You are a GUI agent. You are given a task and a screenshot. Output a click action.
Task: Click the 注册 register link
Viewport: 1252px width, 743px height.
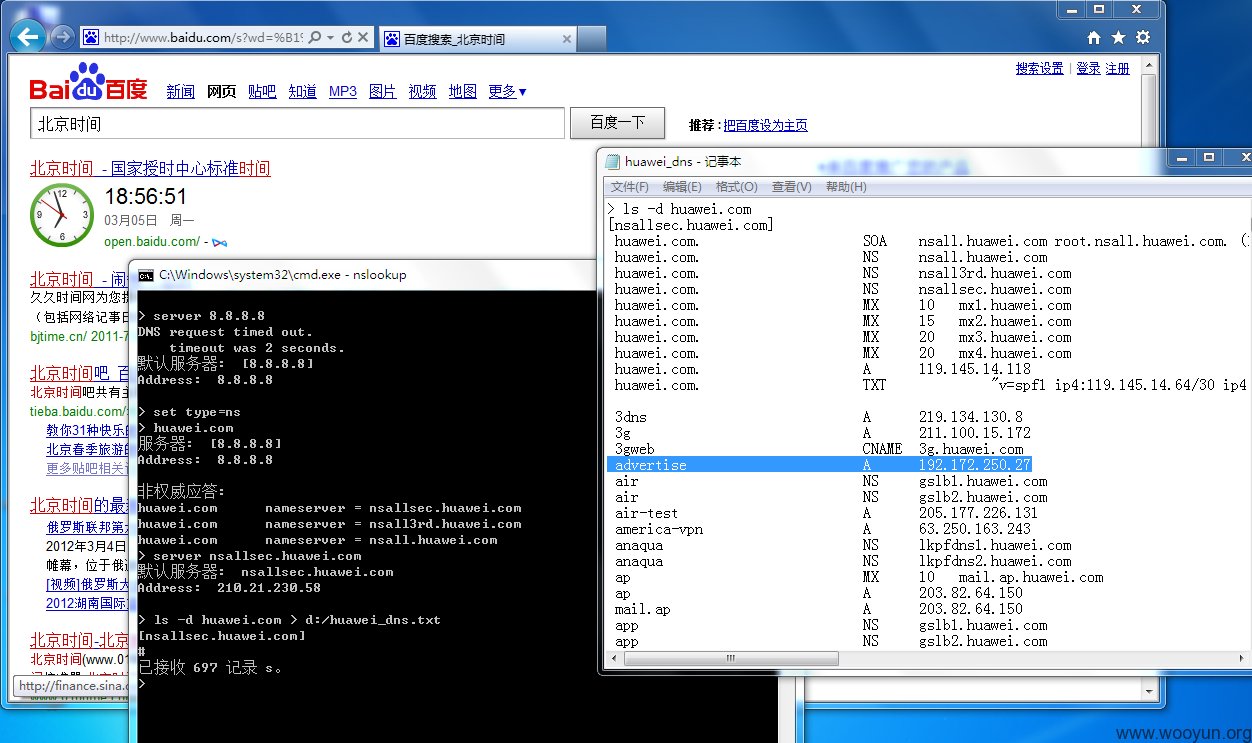pyautogui.click(x=1118, y=68)
